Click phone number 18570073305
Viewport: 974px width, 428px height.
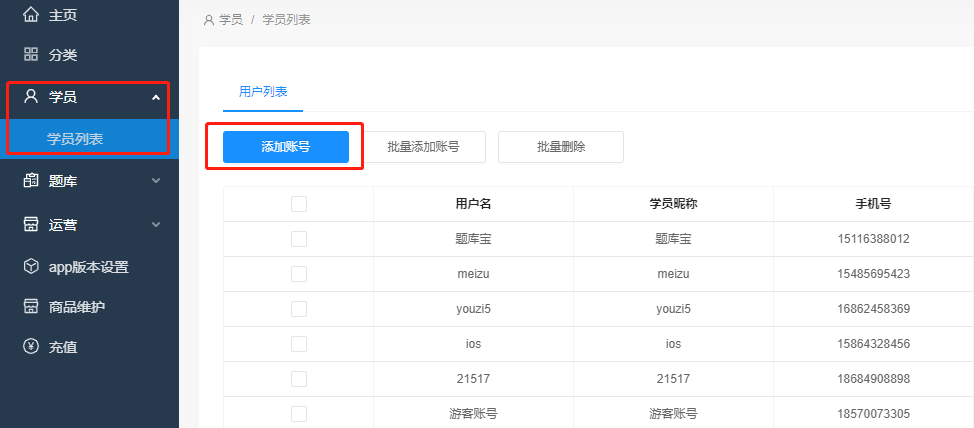point(873,414)
